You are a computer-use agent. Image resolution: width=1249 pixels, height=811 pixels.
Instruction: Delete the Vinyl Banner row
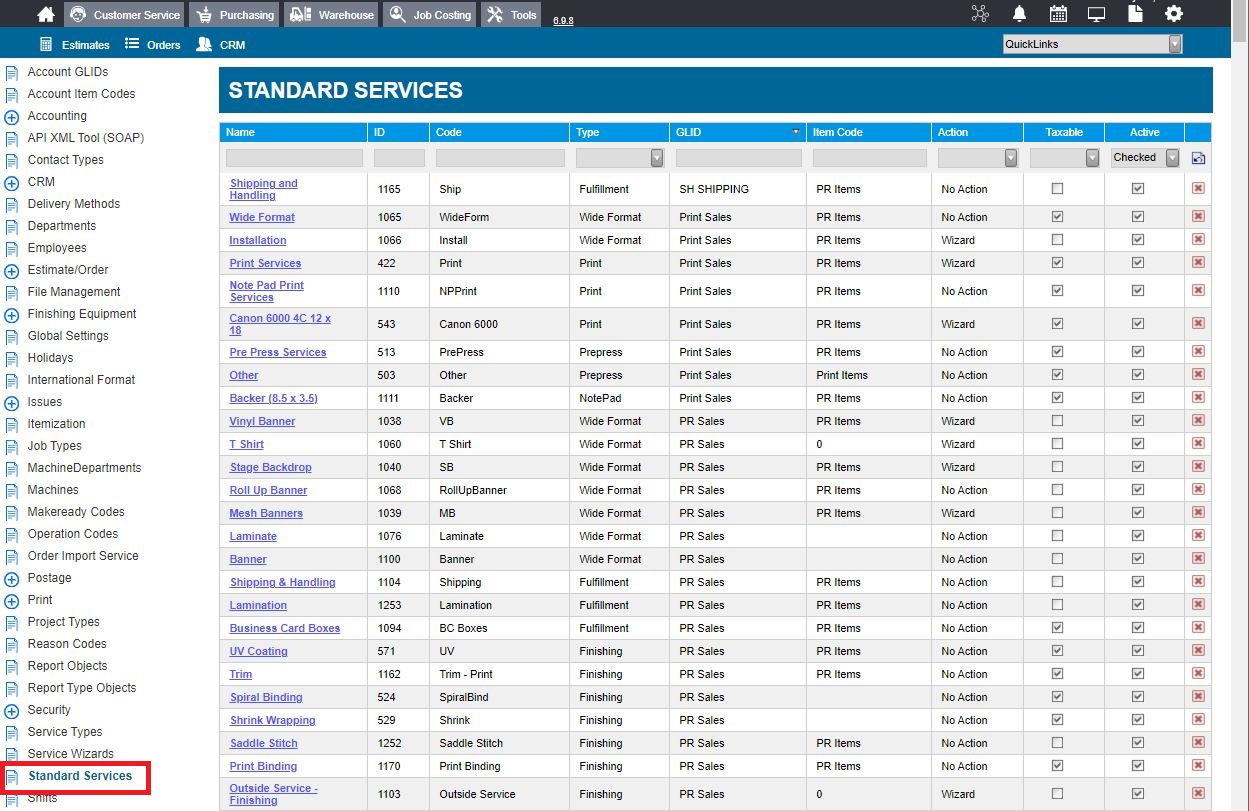(1198, 420)
